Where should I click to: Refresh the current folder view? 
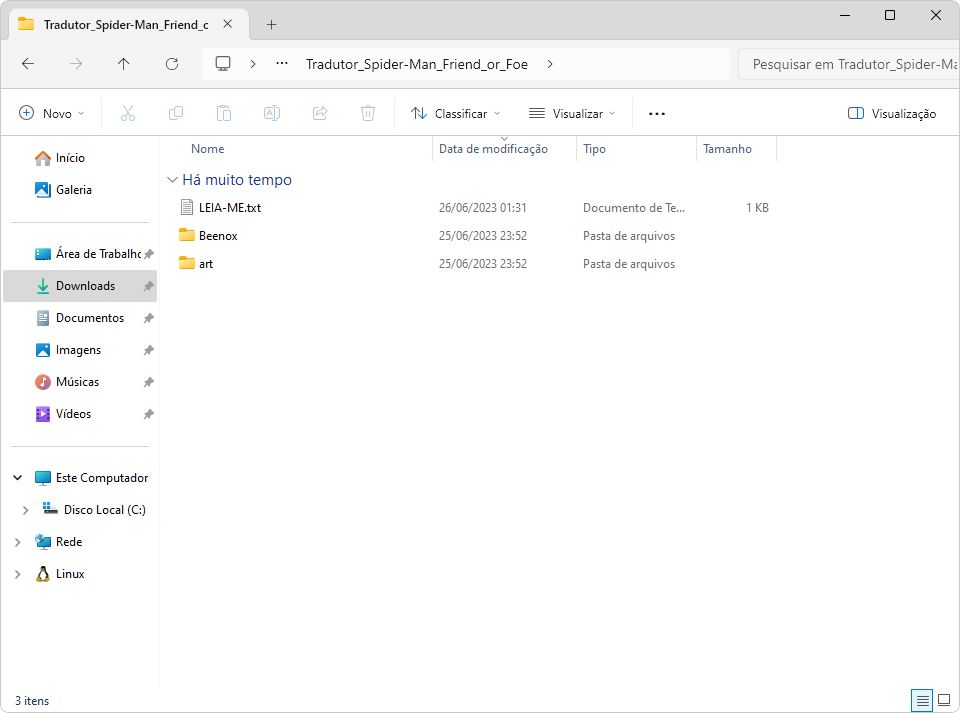click(172, 64)
